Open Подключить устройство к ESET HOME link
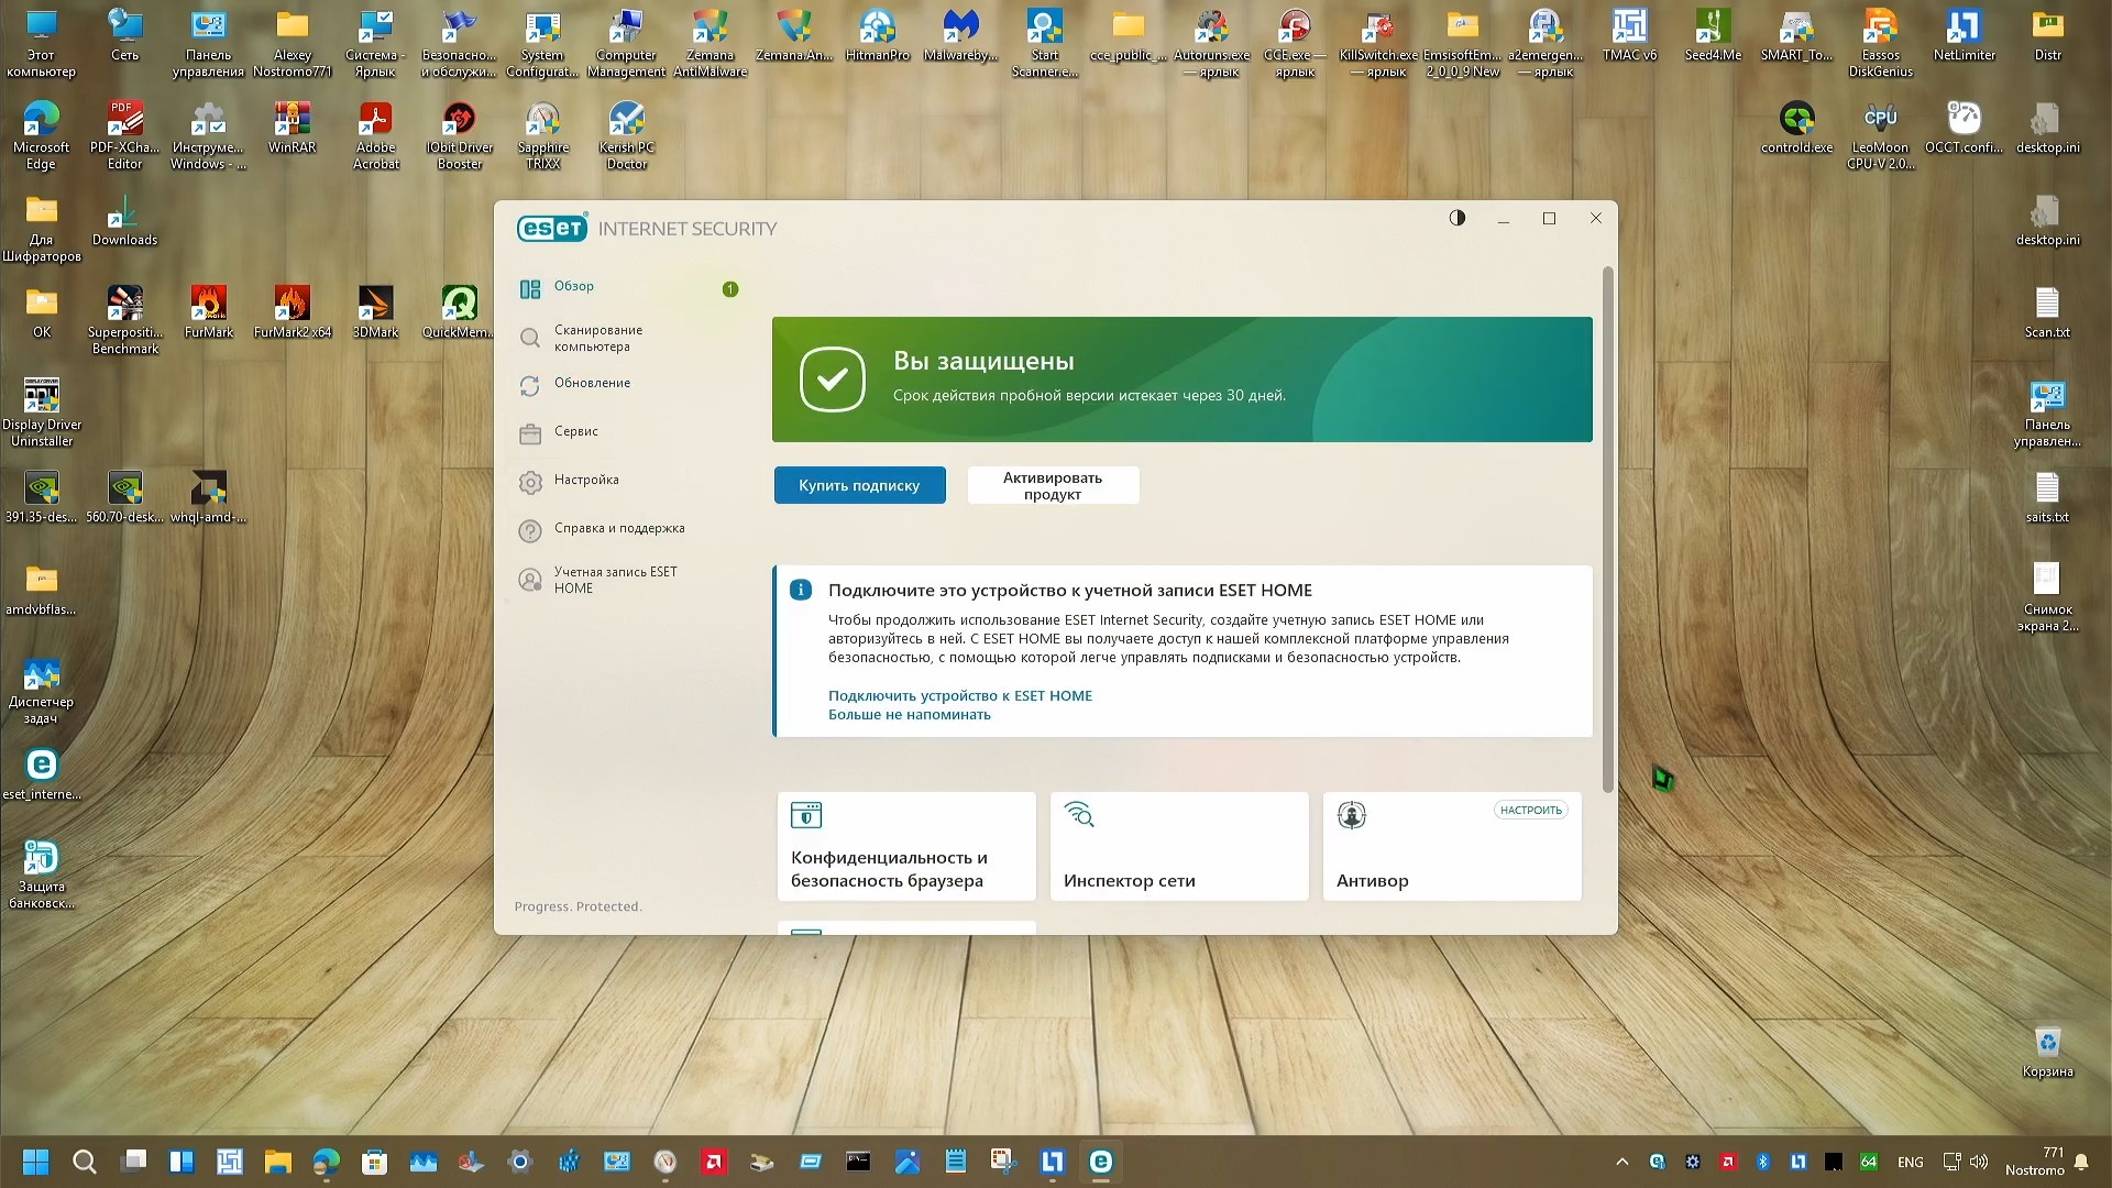The width and height of the screenshot is (2112, 1188). tap(959, 695)
